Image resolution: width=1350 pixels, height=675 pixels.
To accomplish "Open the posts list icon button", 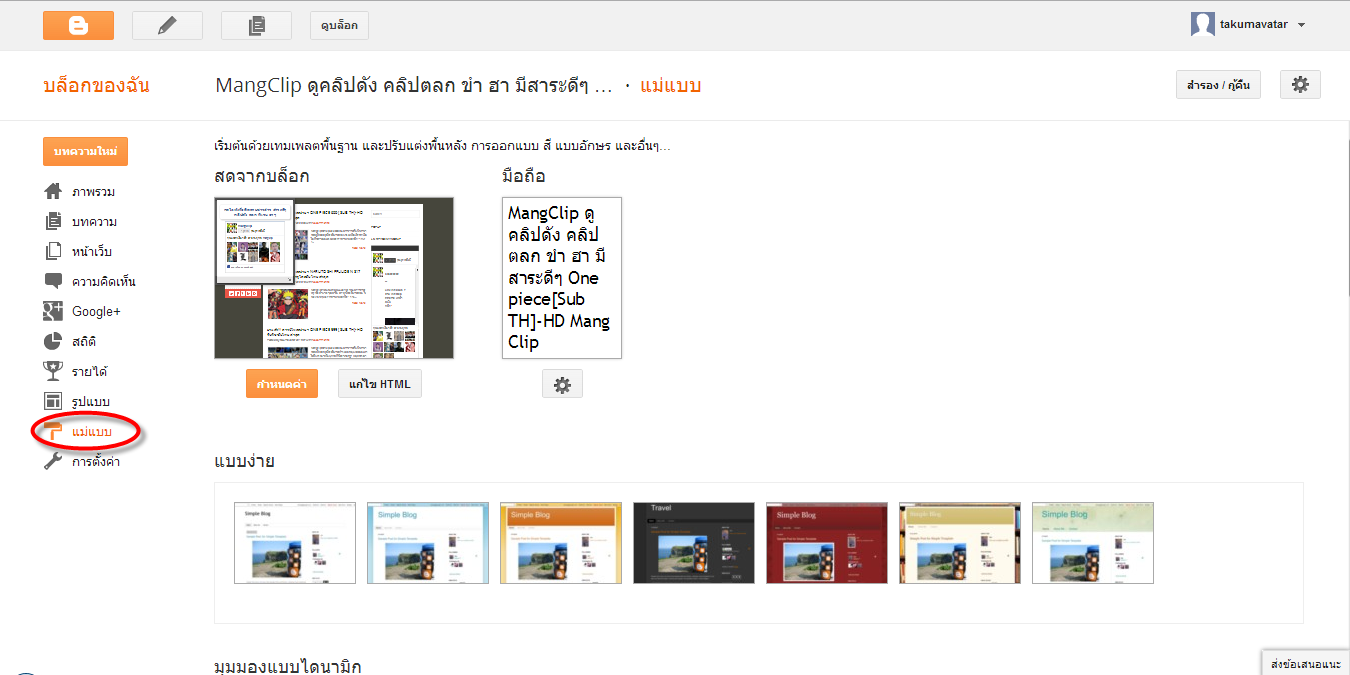I will tap(256, 25).
